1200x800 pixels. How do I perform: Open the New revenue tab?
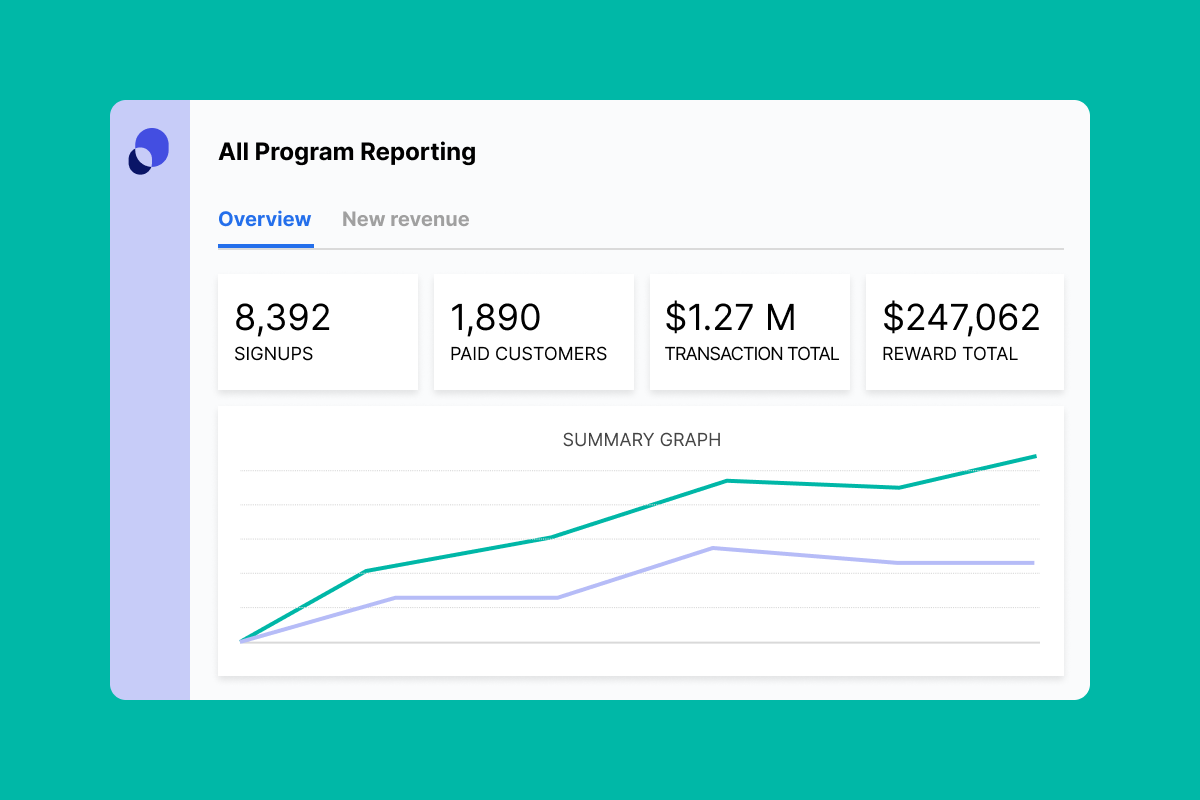[x=405, y=219]
